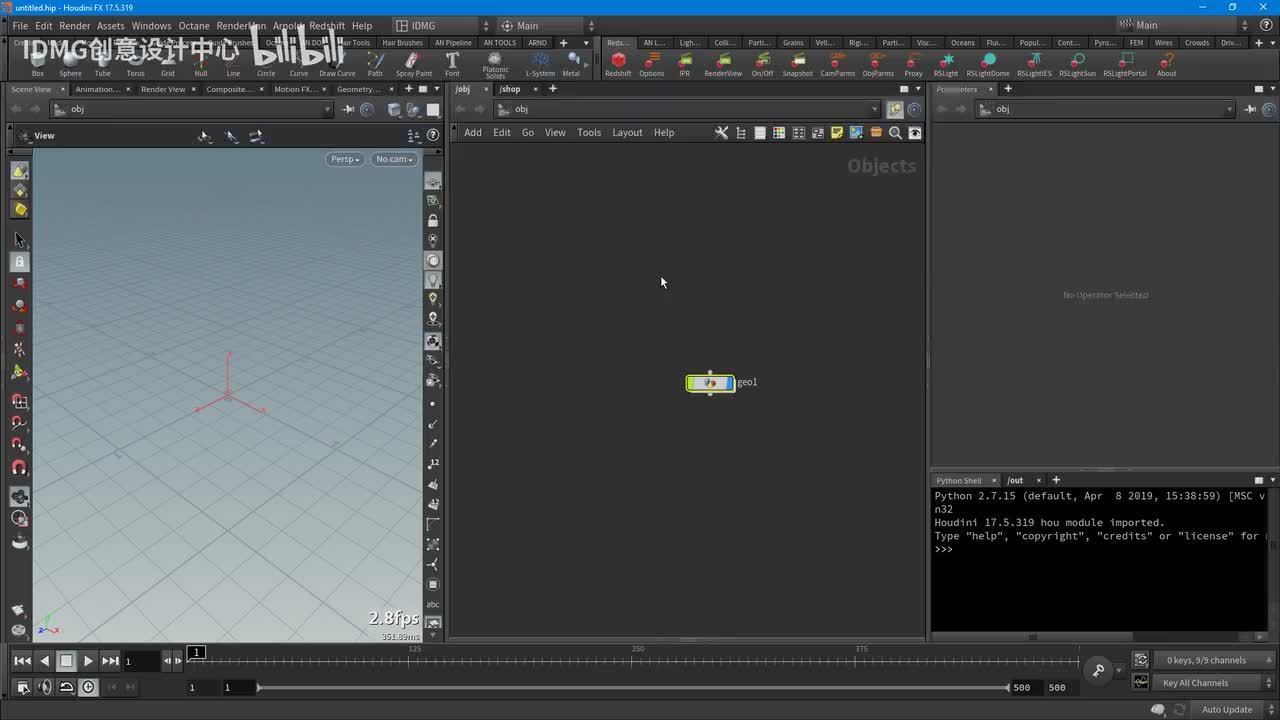The height and width of the screenshot is (720, 1280).
Task: Click the timeline frame 1 marker
Action: pyautogui.click(x=197, y=652)
